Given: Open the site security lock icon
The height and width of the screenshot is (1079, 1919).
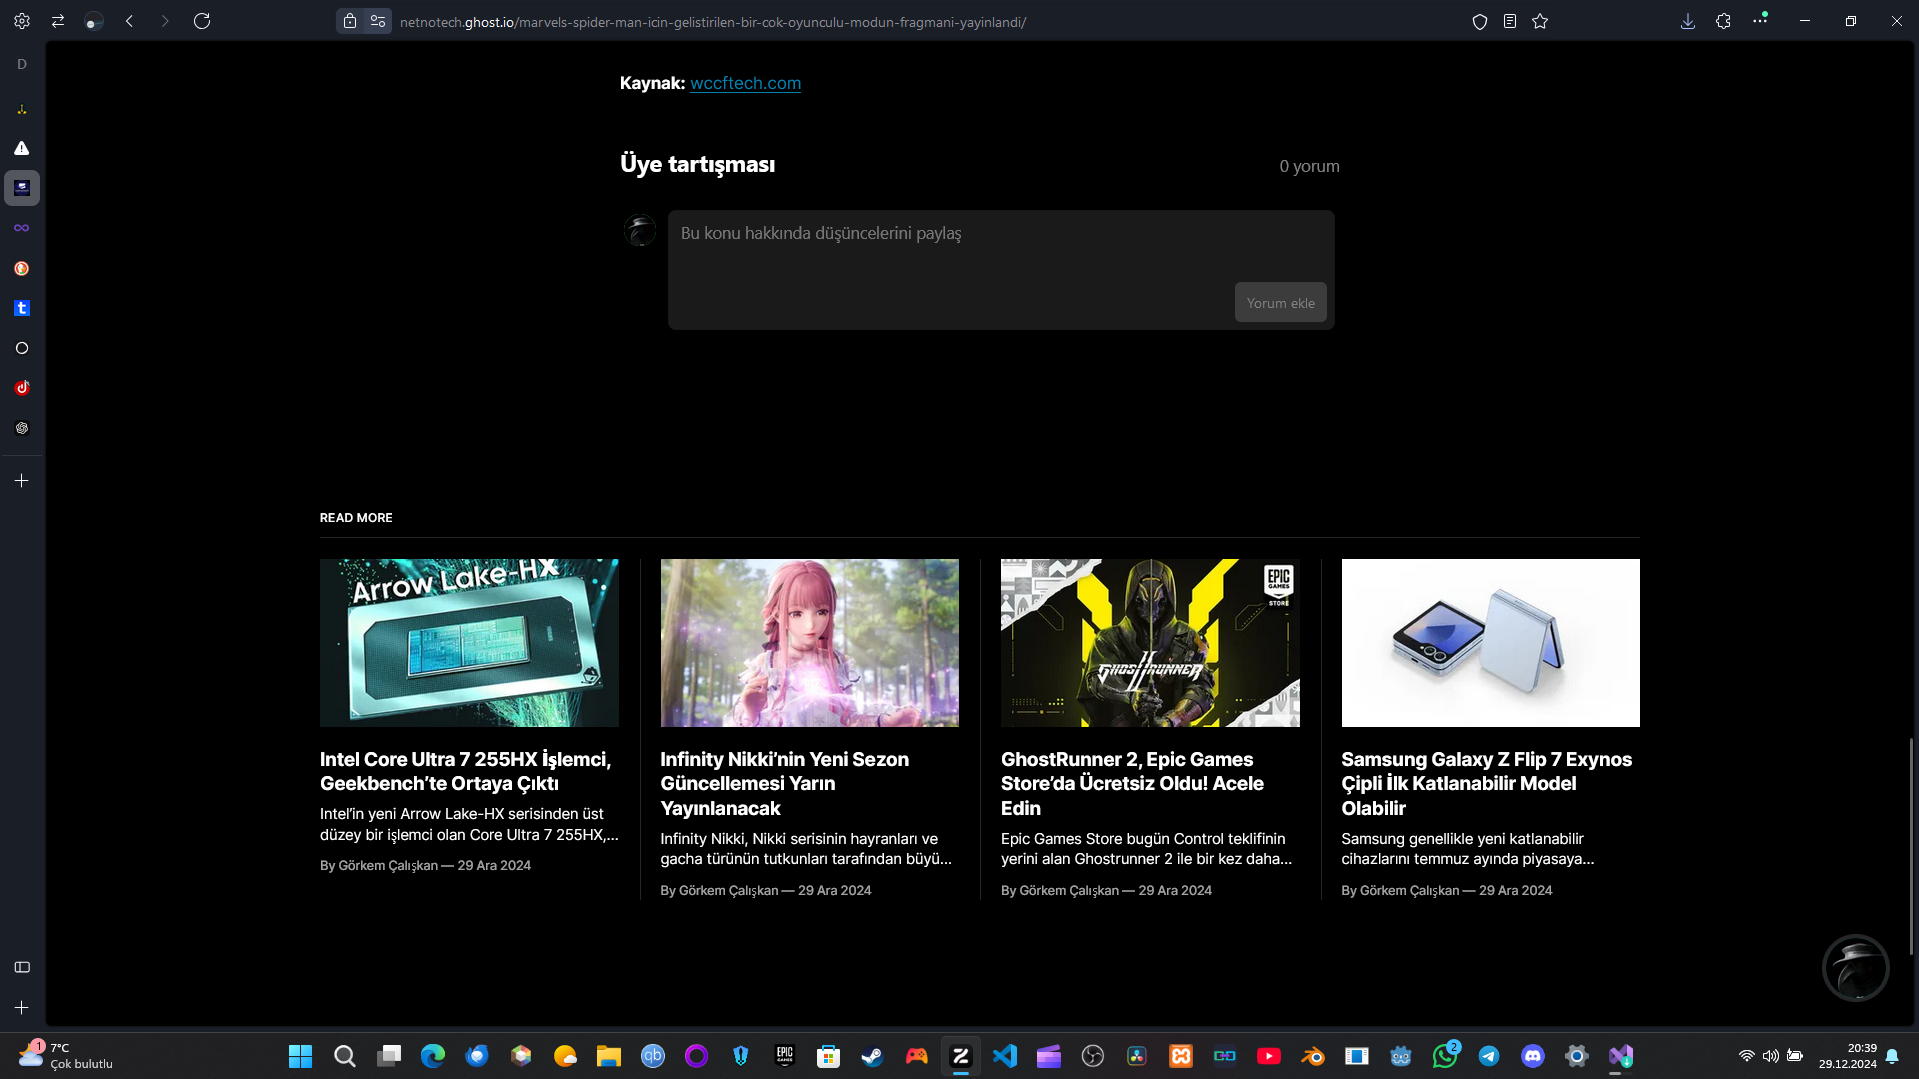Looking at the screenshot, I should 350,21.
